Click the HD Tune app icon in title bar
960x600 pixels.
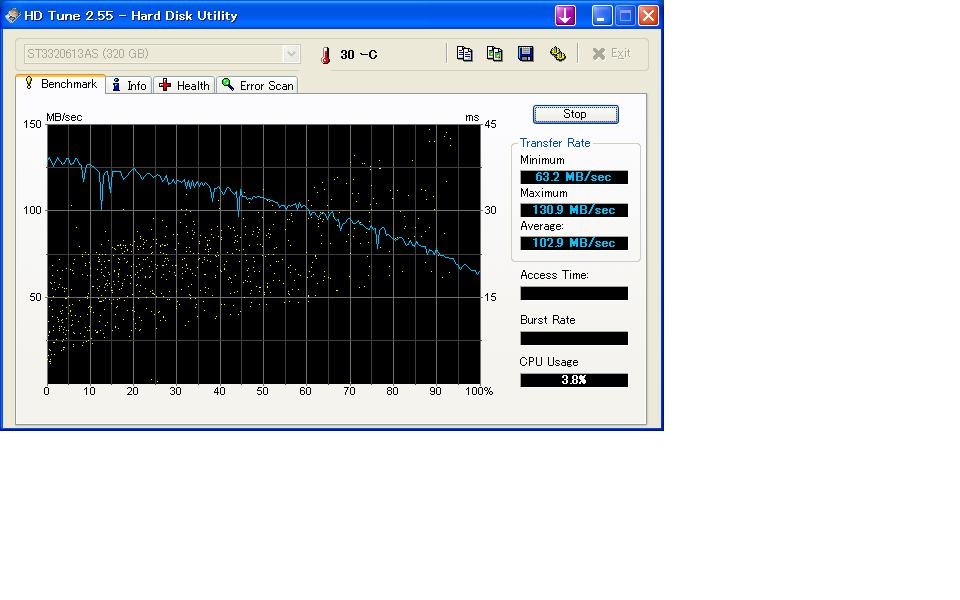coord(12,15)
